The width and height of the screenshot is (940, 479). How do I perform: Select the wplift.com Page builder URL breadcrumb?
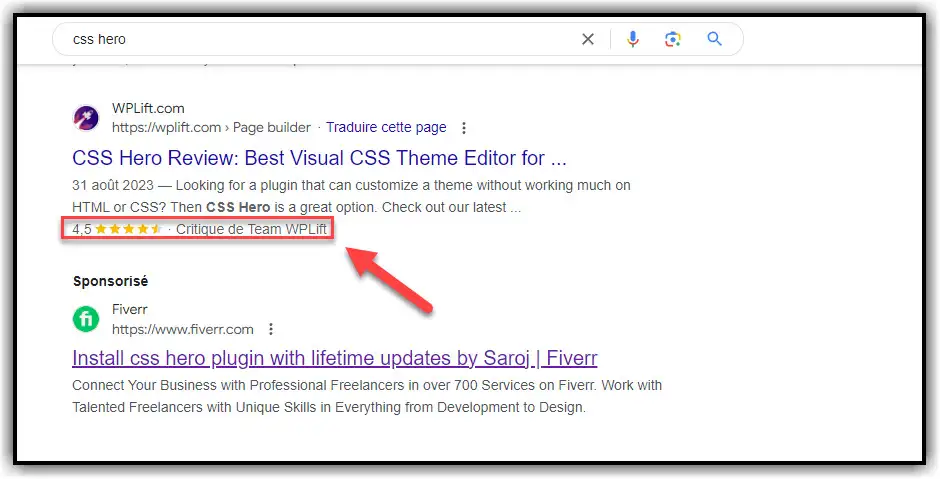pyautogui.click(x=211, y=128)
